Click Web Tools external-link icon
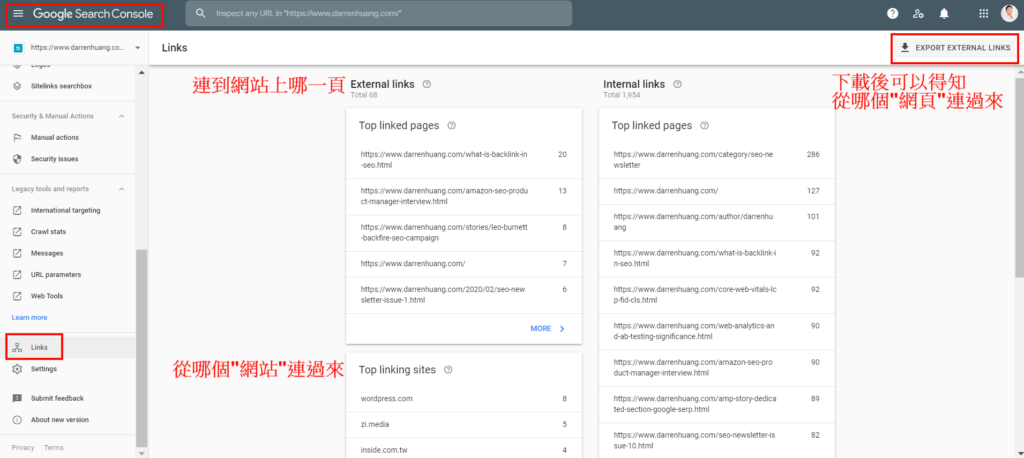 click(18, 296)
